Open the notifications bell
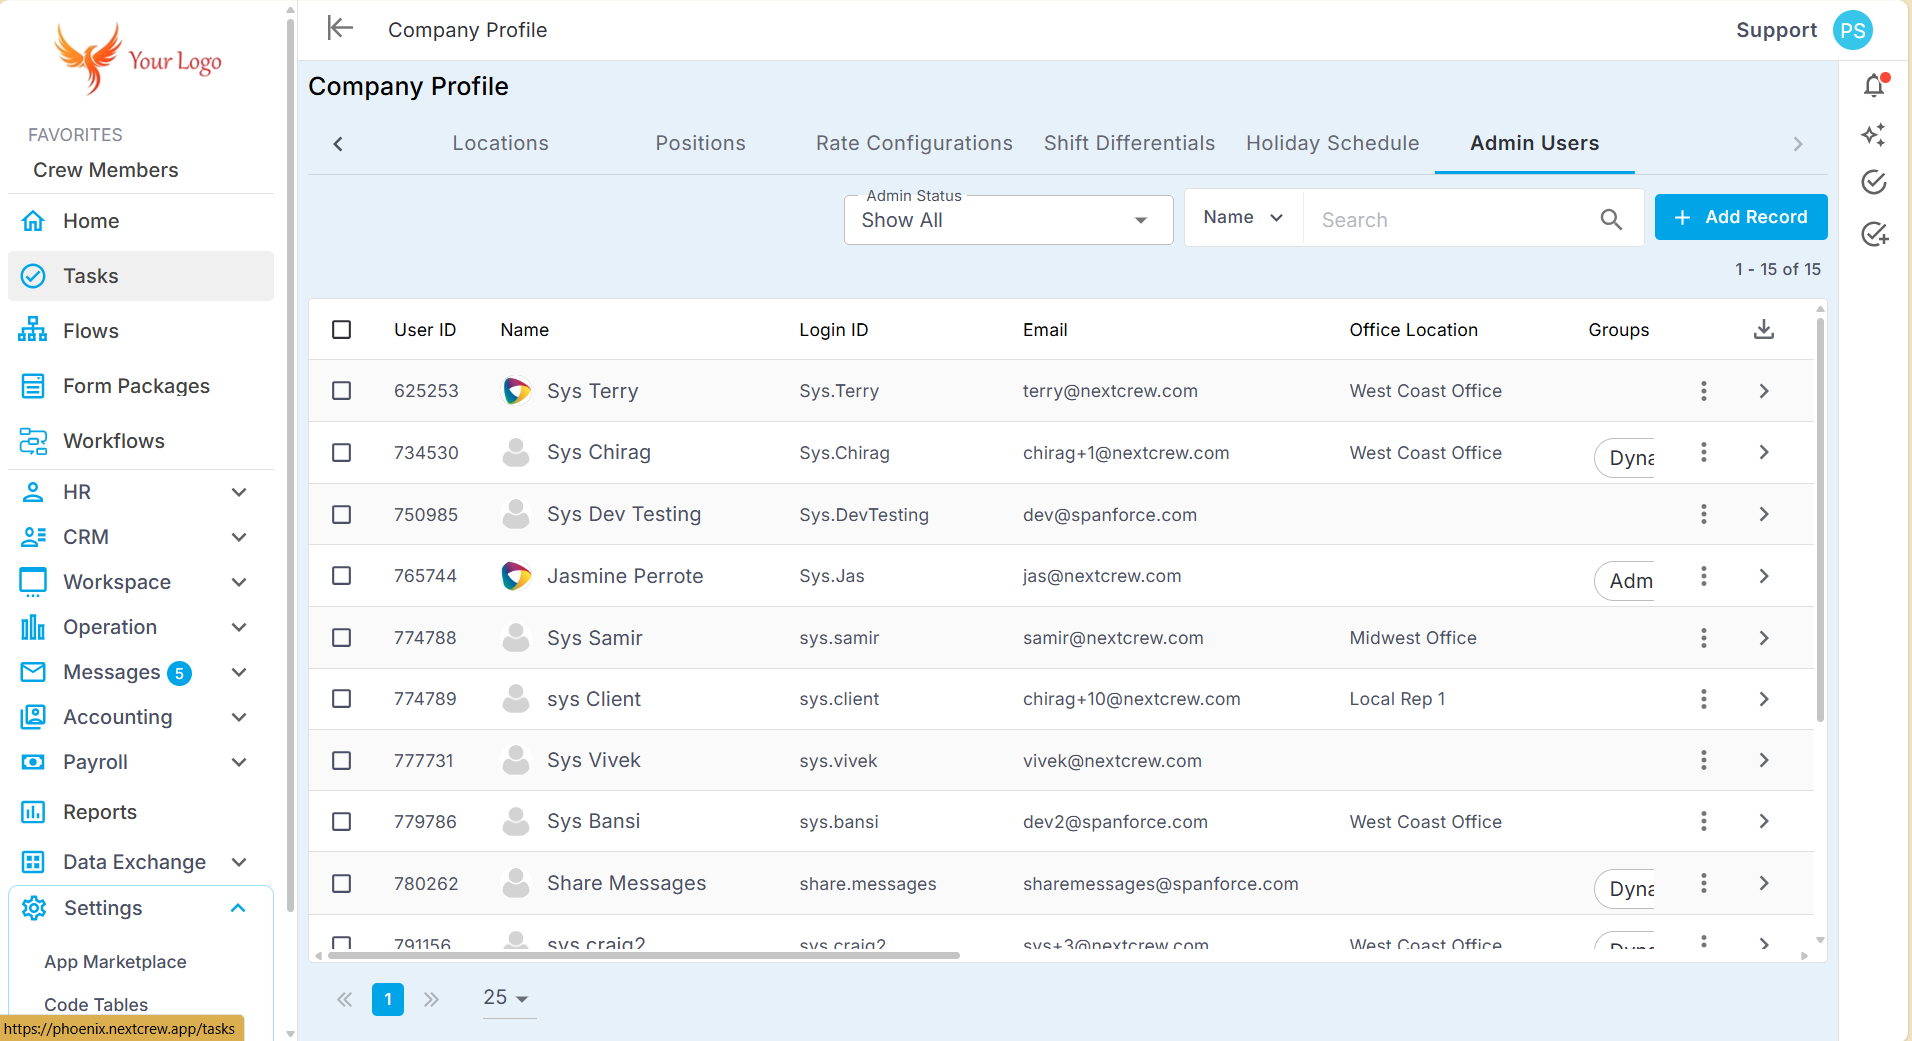The image size is (1912, 1041). 1874,85
